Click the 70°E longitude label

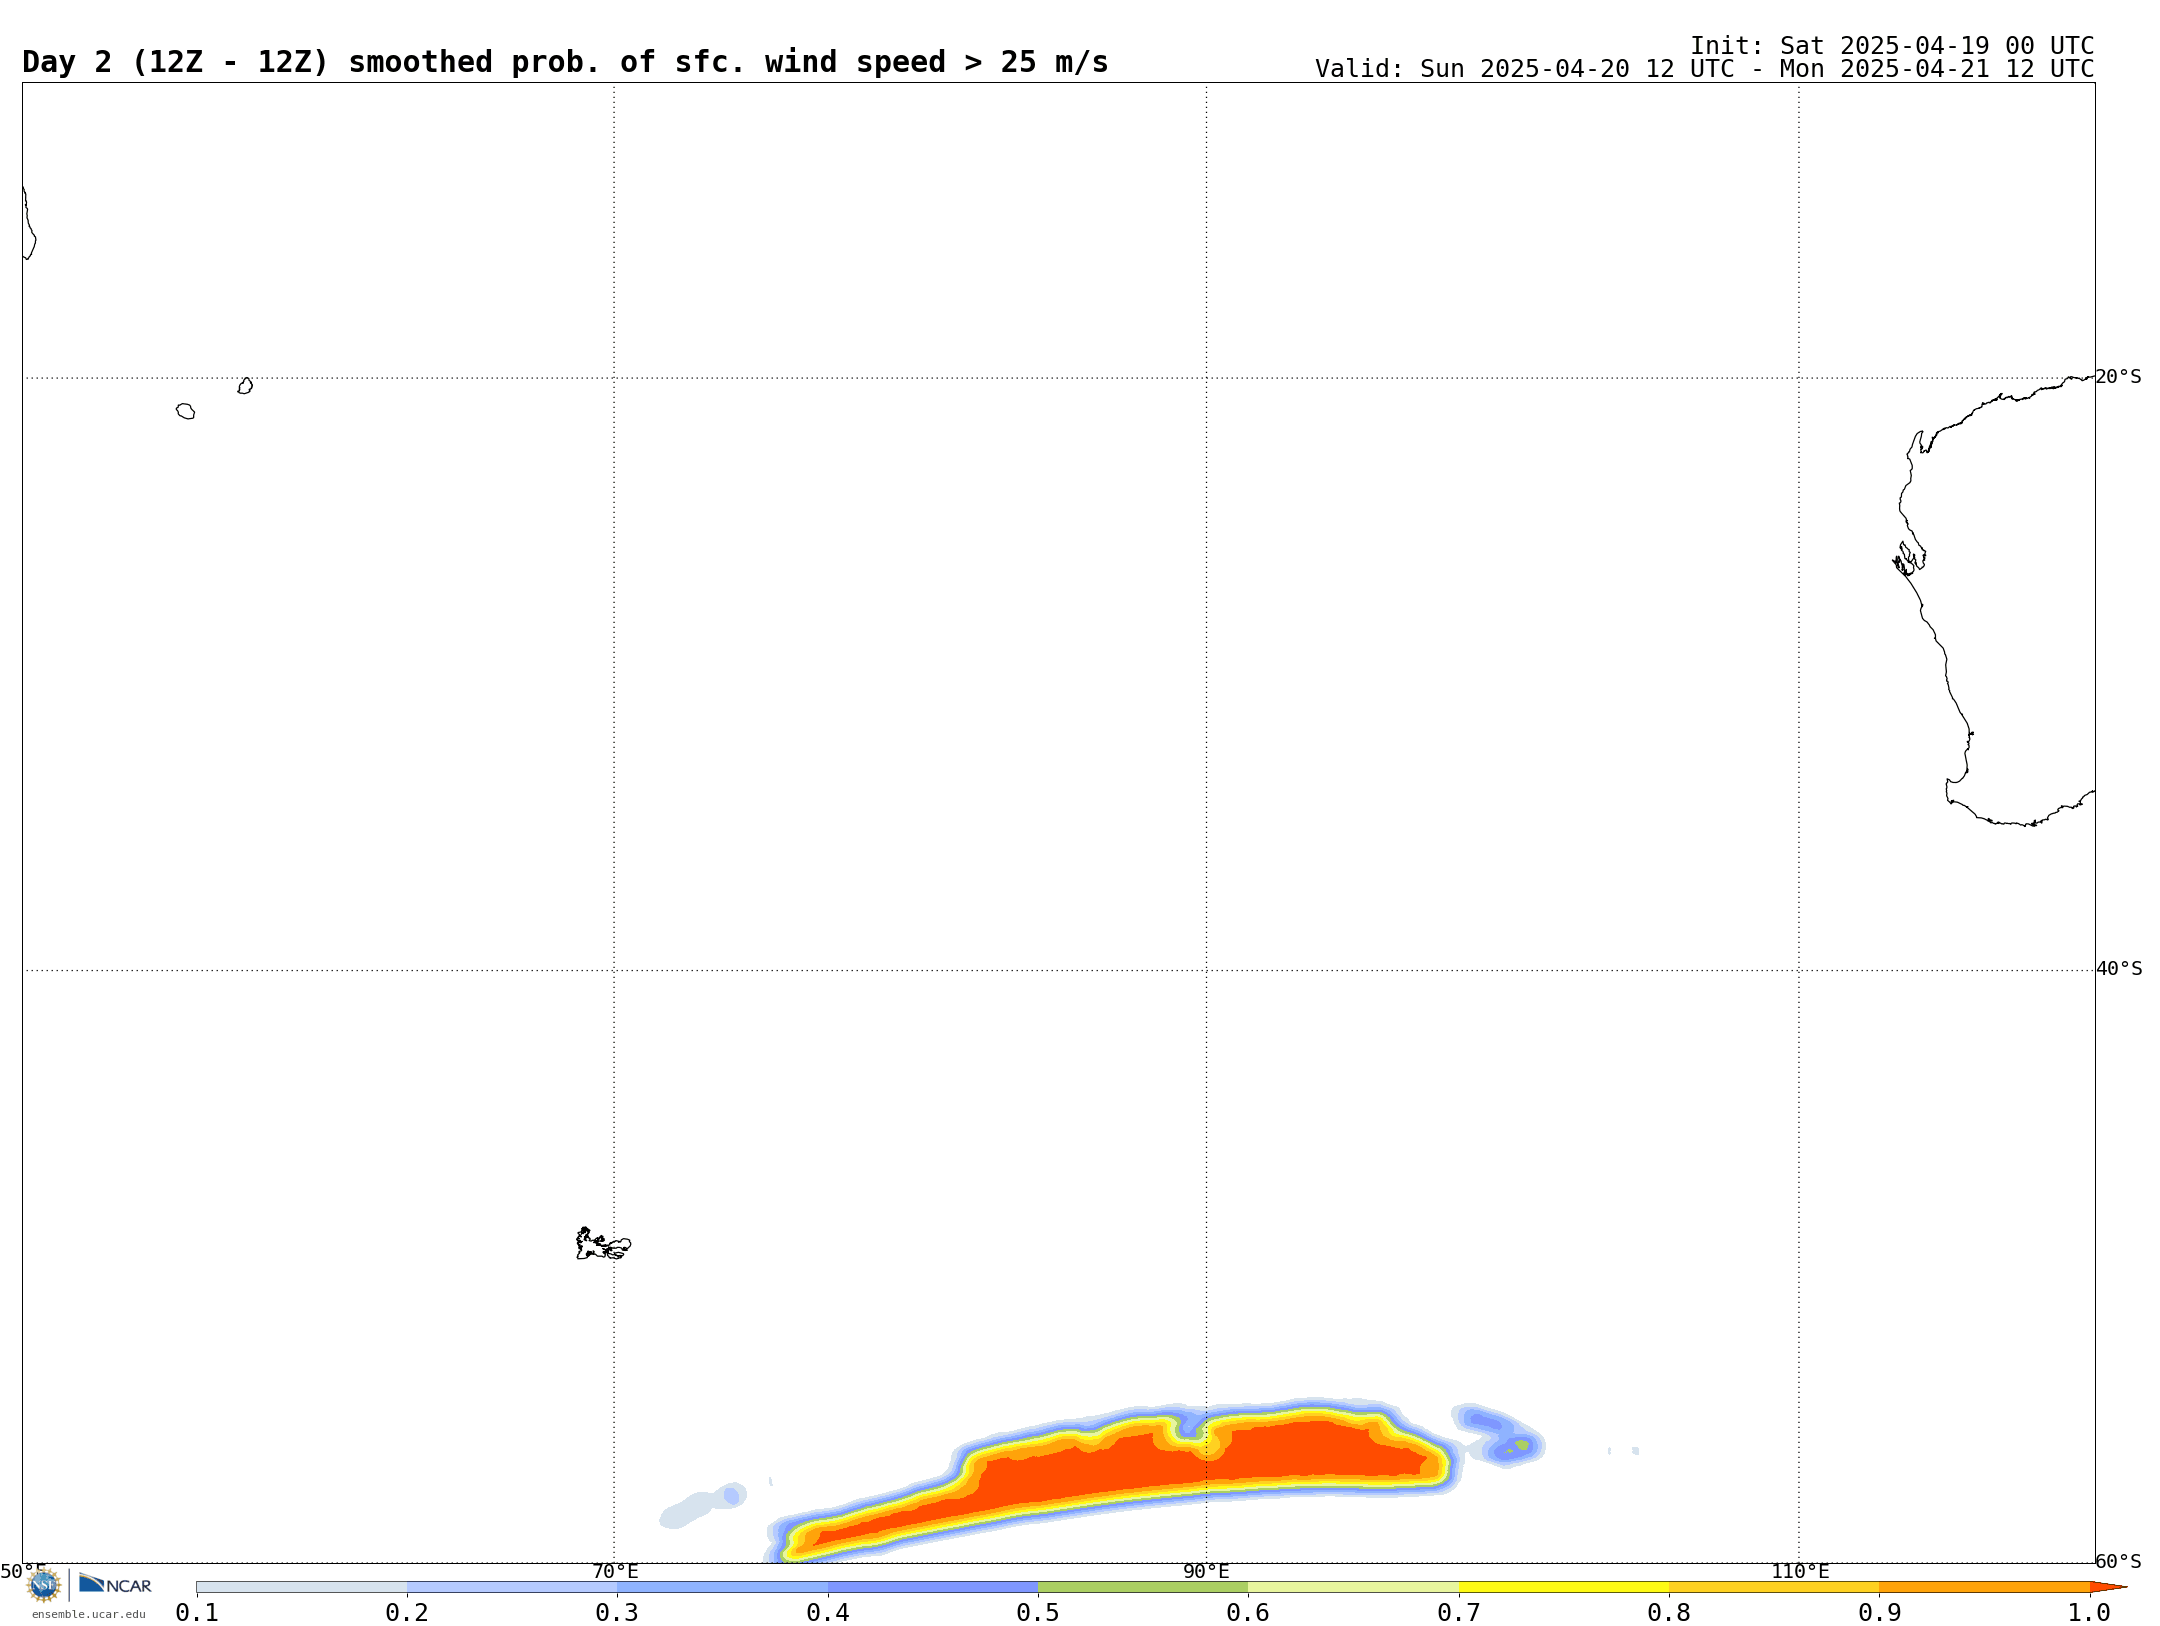(615, 1572)
